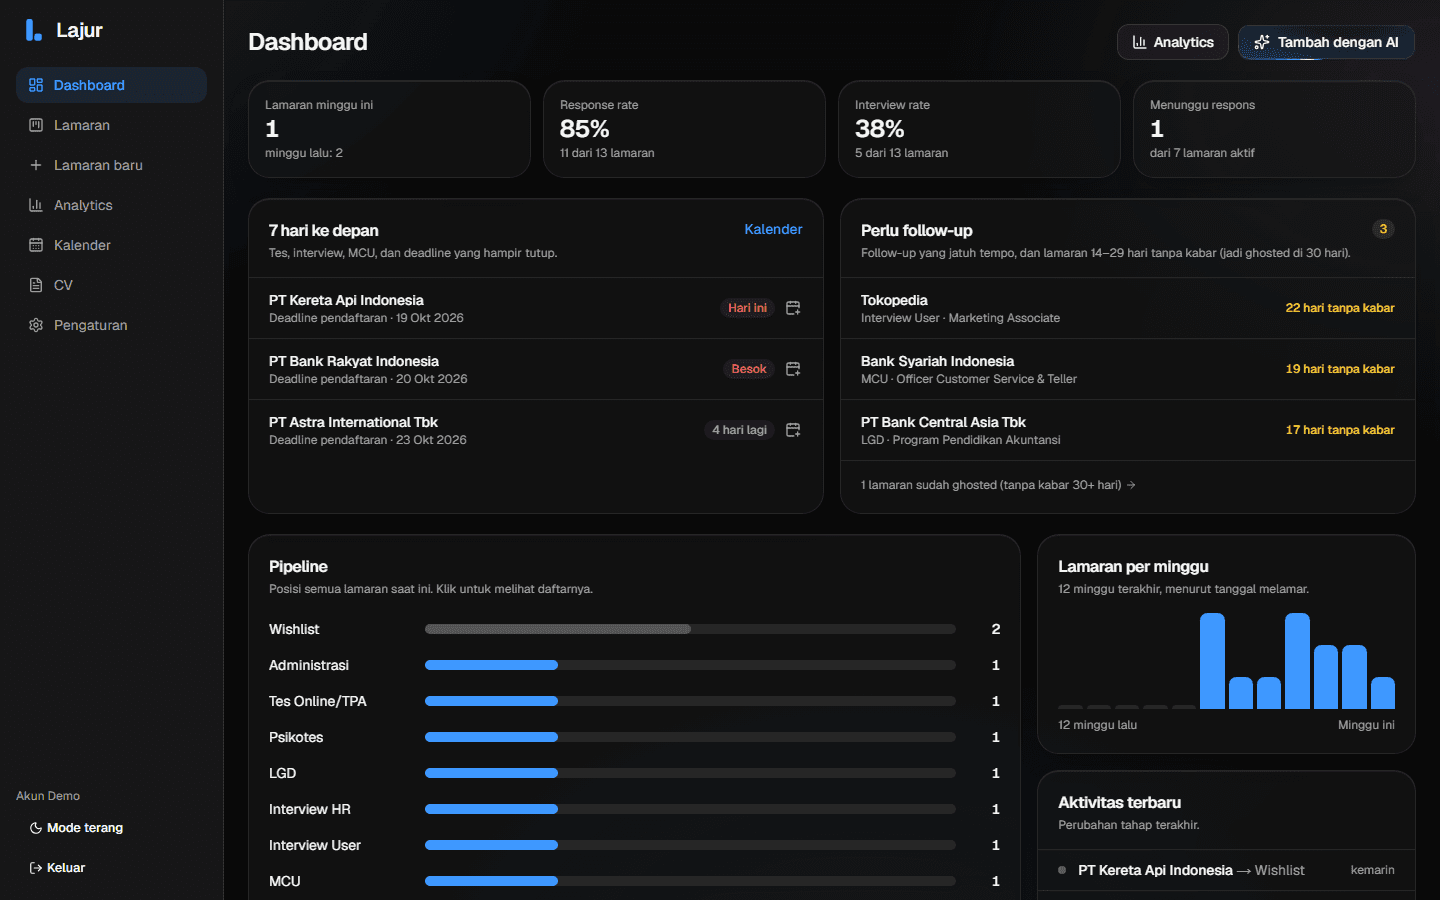This screenshot has height=900, width=1440.
Task: Click the chart icon in top Analytics button
Action: pos(1139,42)
